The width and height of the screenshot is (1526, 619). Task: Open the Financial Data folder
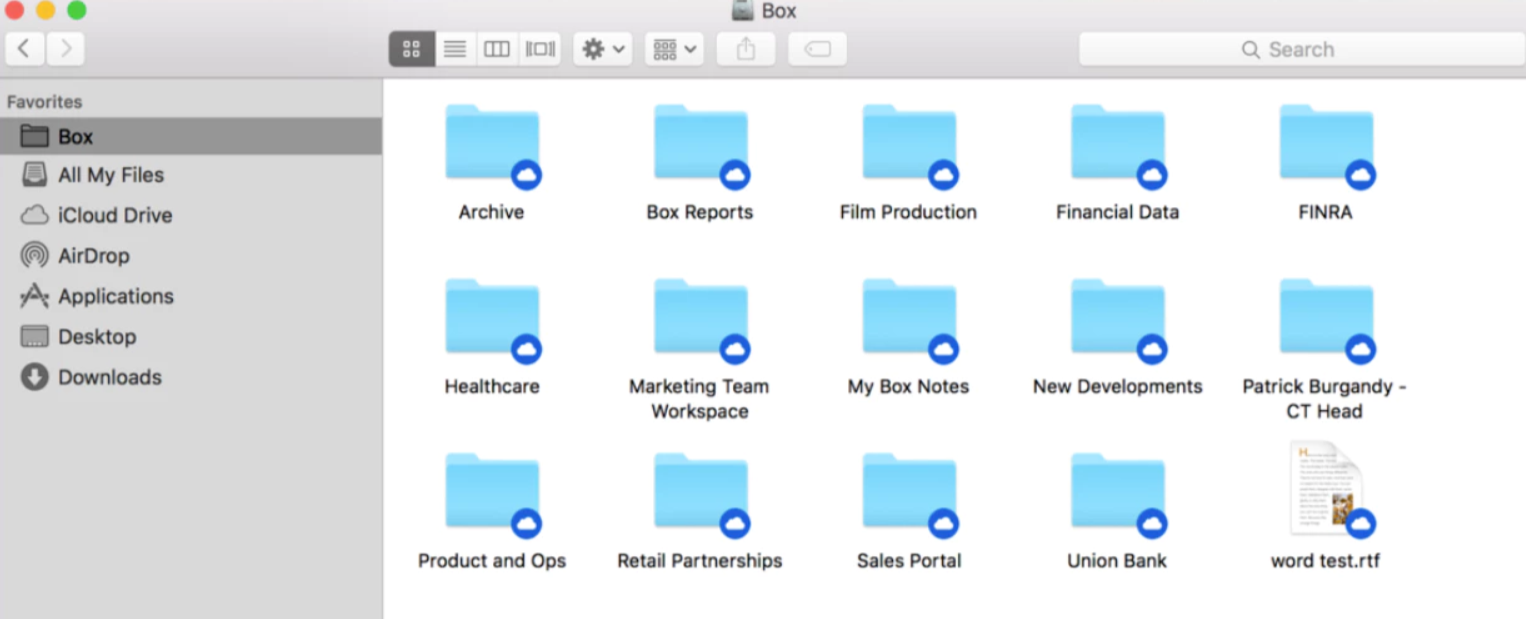1117,145
